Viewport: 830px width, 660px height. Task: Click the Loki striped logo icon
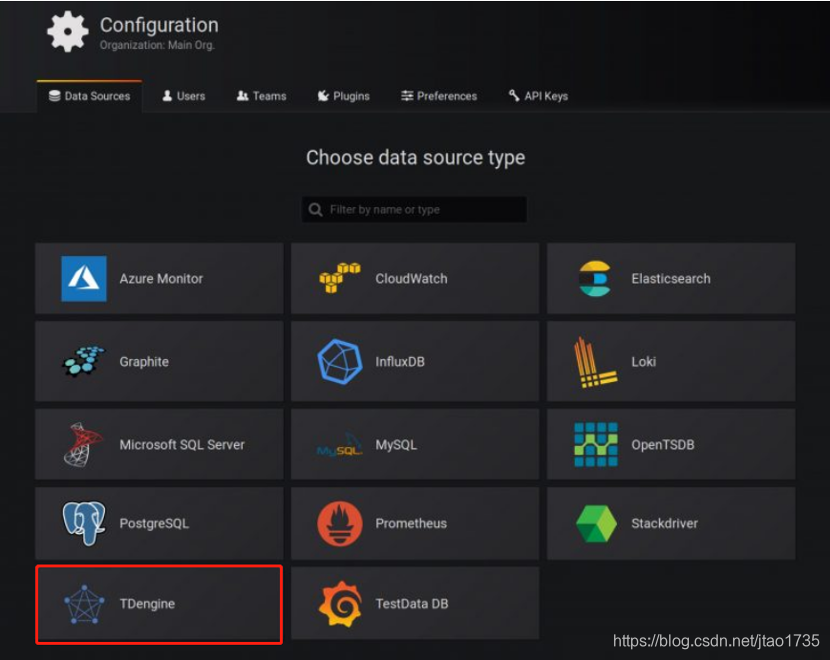[596, 362]
